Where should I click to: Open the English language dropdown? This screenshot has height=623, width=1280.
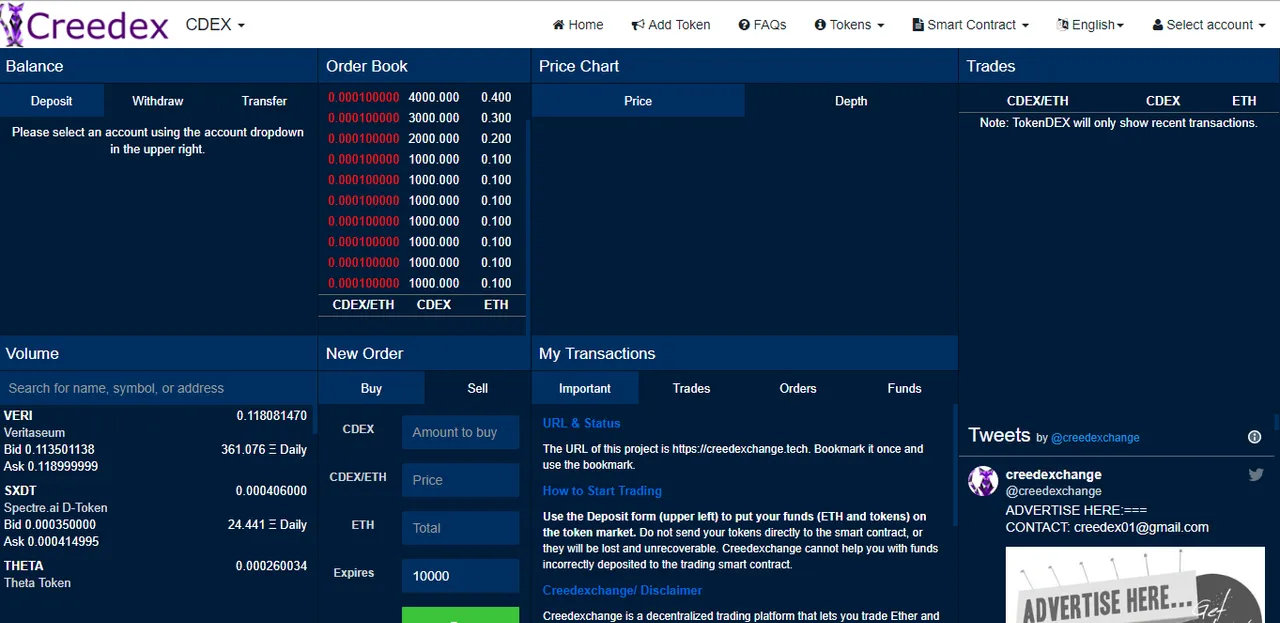[x=1089, y=25]
